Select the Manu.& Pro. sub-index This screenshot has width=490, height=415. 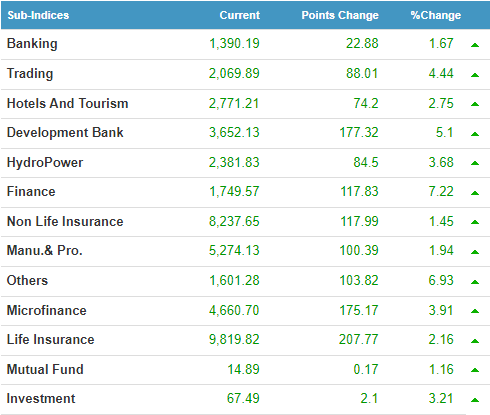click(x=44, y=250)
